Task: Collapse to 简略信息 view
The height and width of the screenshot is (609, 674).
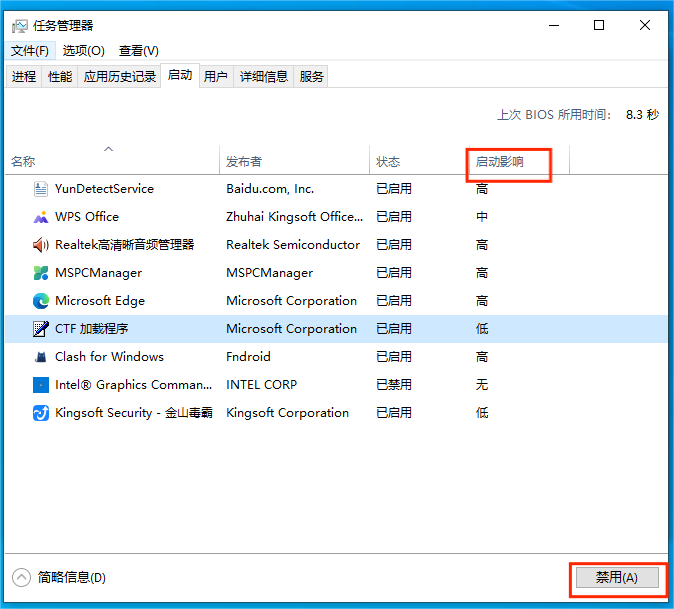Action: pyautogui.click(x=60, y=577)
